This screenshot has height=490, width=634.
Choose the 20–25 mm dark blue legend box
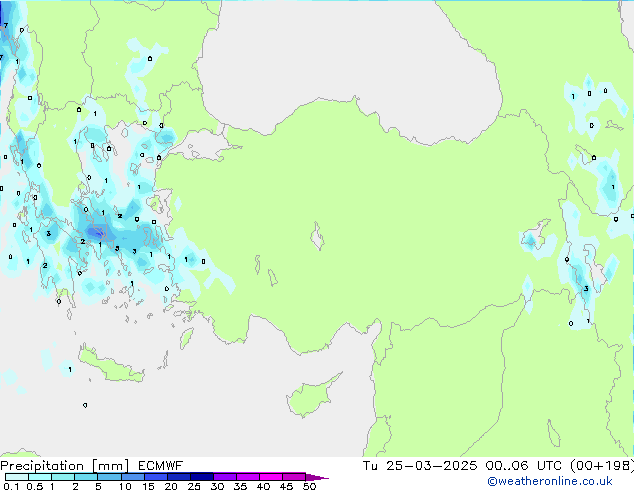tap(178, 477)
